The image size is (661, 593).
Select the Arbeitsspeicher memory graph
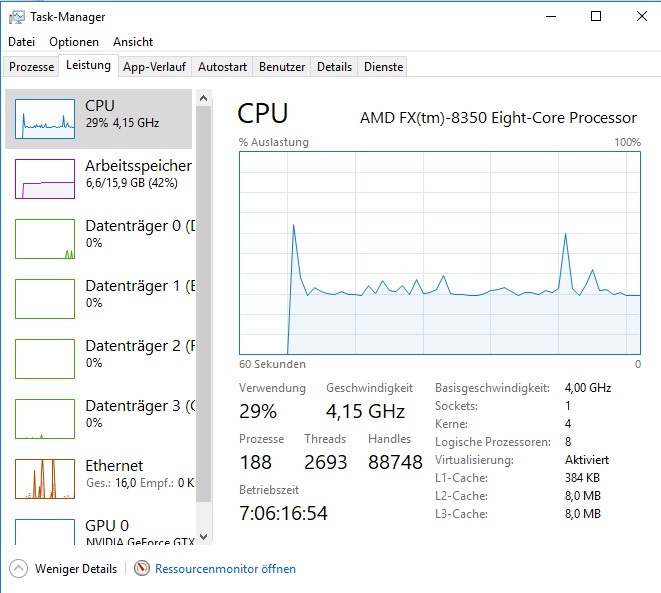coord(45,179)
